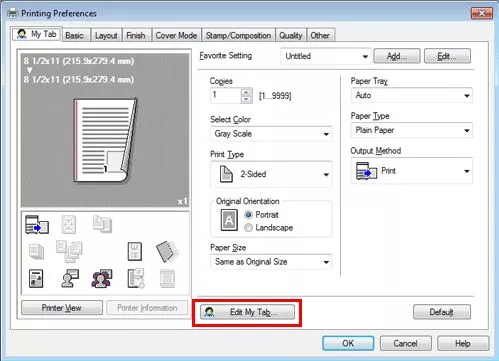
Task: Select the Landscape orientation radio button
Action: [248, 228]
